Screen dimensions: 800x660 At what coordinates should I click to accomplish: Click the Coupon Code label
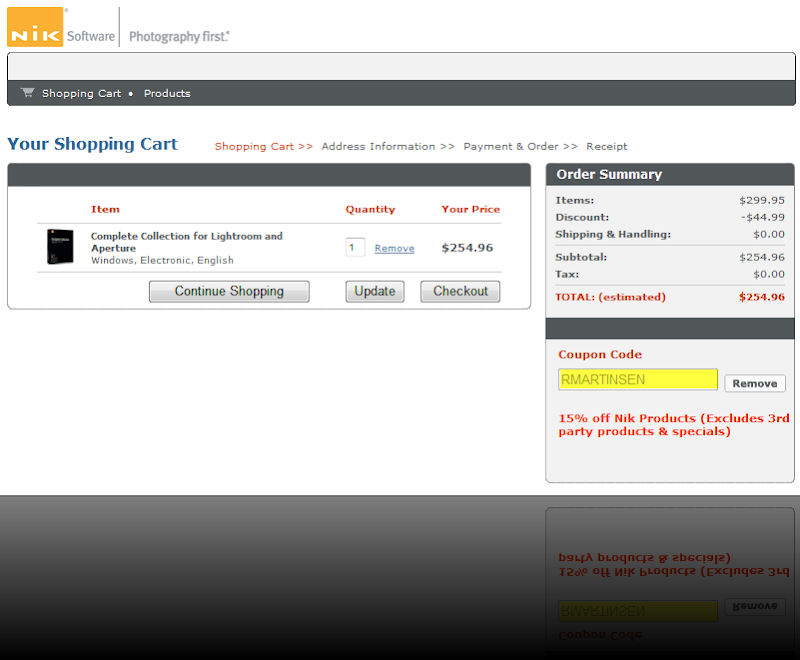click(600, 354)
